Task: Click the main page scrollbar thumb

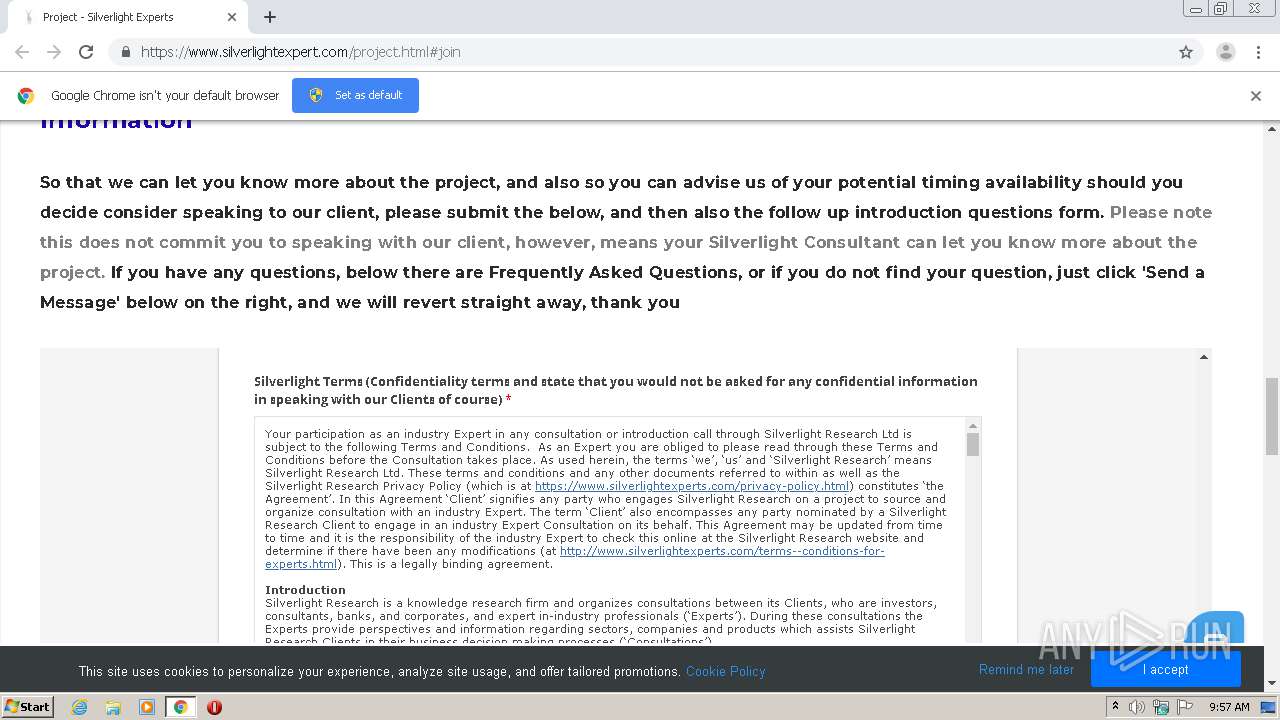Action: tap(1272, 415)
